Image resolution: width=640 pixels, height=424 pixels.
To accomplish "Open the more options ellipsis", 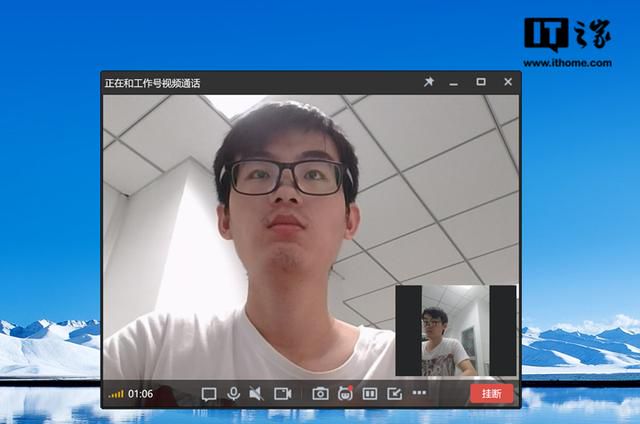I will (419, 393).
